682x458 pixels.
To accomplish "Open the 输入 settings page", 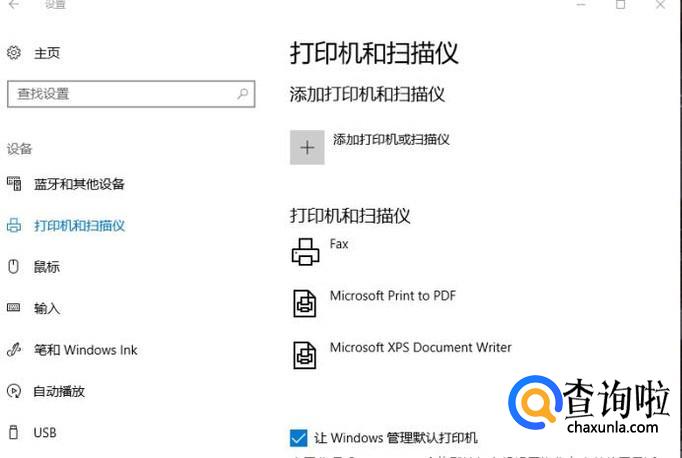I will pos(47,309).
